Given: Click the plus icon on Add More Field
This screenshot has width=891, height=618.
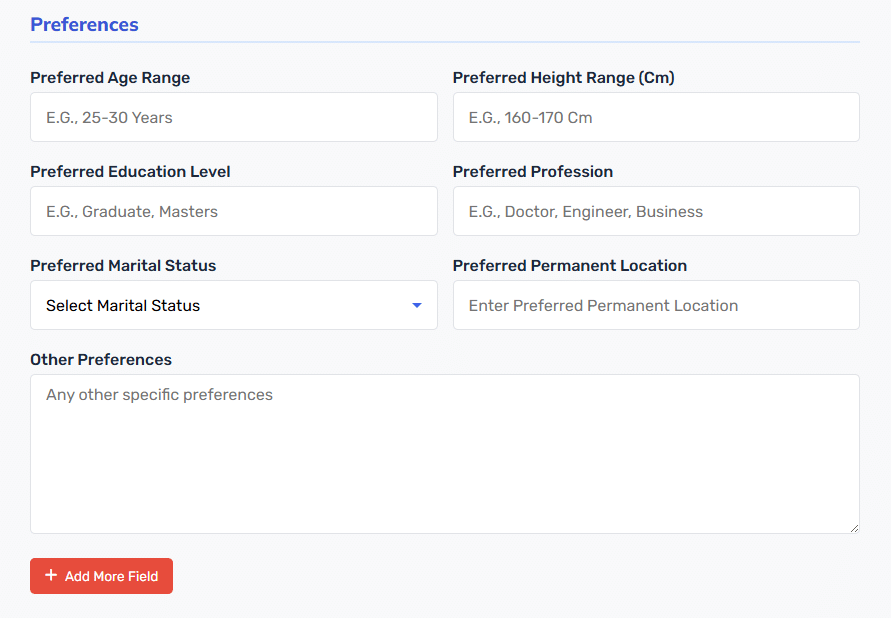Looking at the screenshot, I should tap(51, 575).
